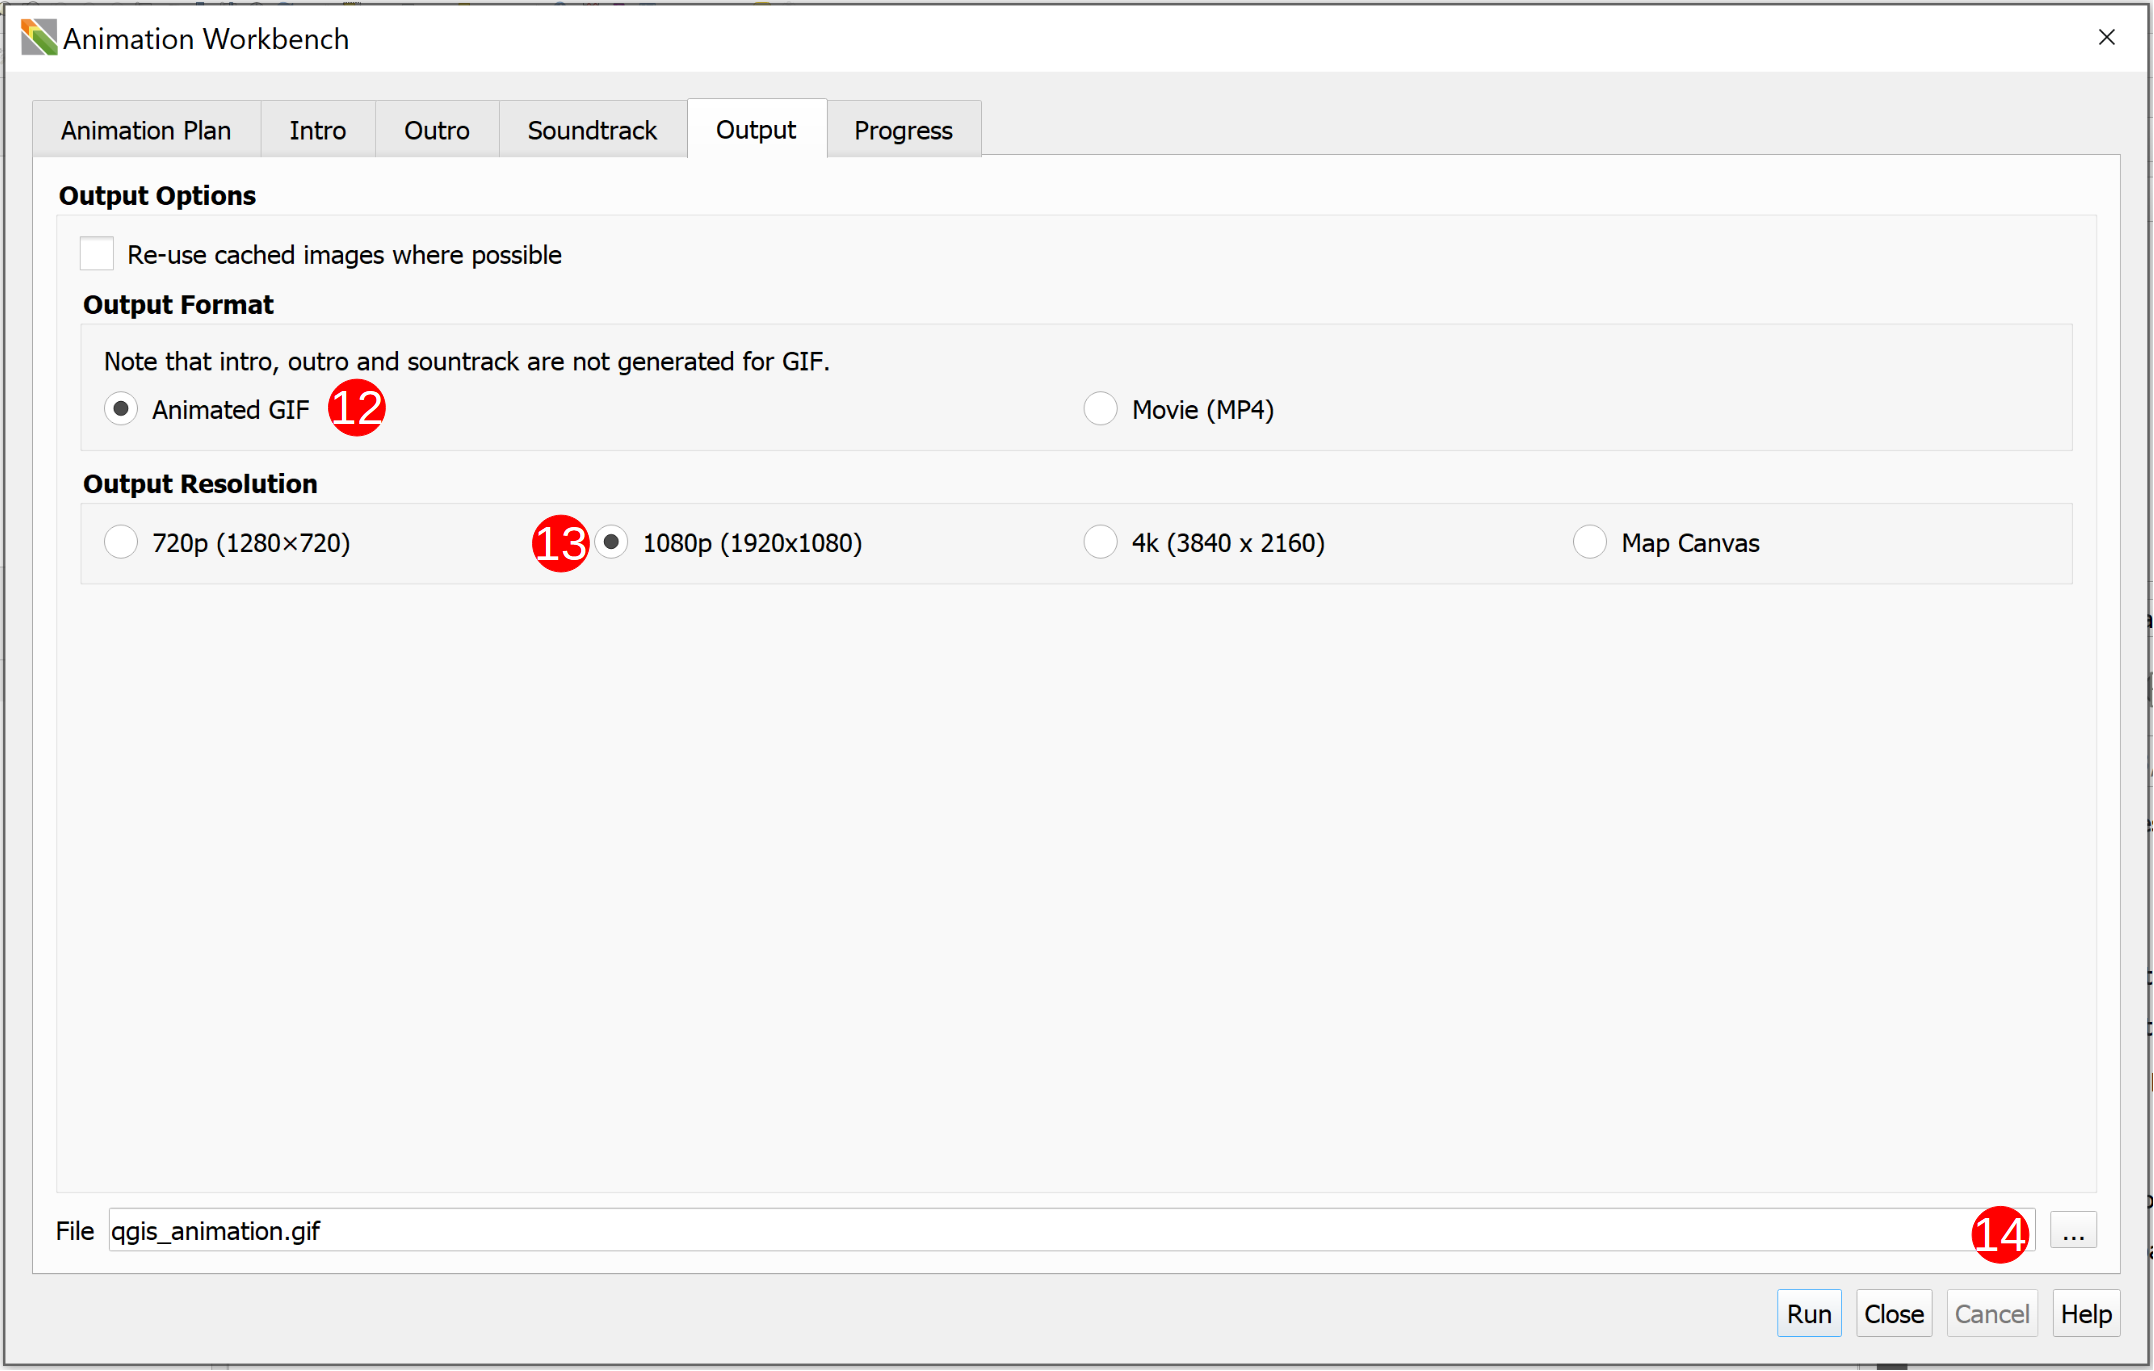2154x1371 pixels.
Task: Select 1080p 1920x1080 resolution
Action: (614, 543)
